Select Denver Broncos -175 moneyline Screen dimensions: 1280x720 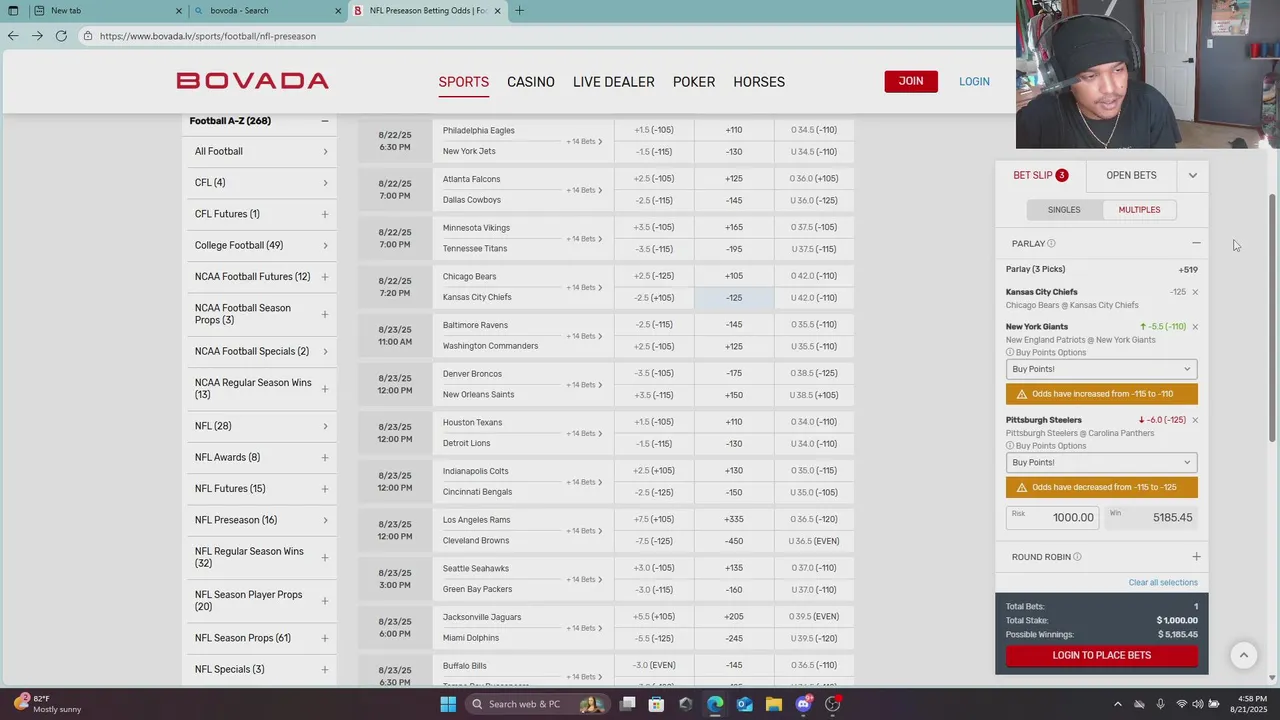734,373
